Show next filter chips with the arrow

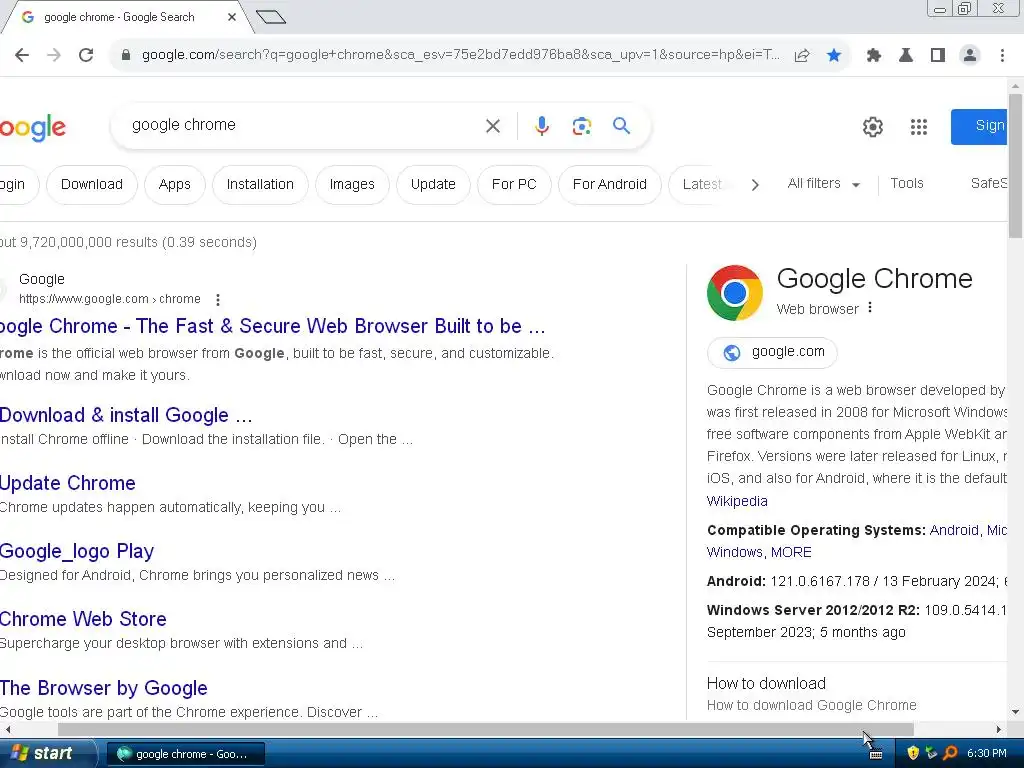(x=755, y=185)
